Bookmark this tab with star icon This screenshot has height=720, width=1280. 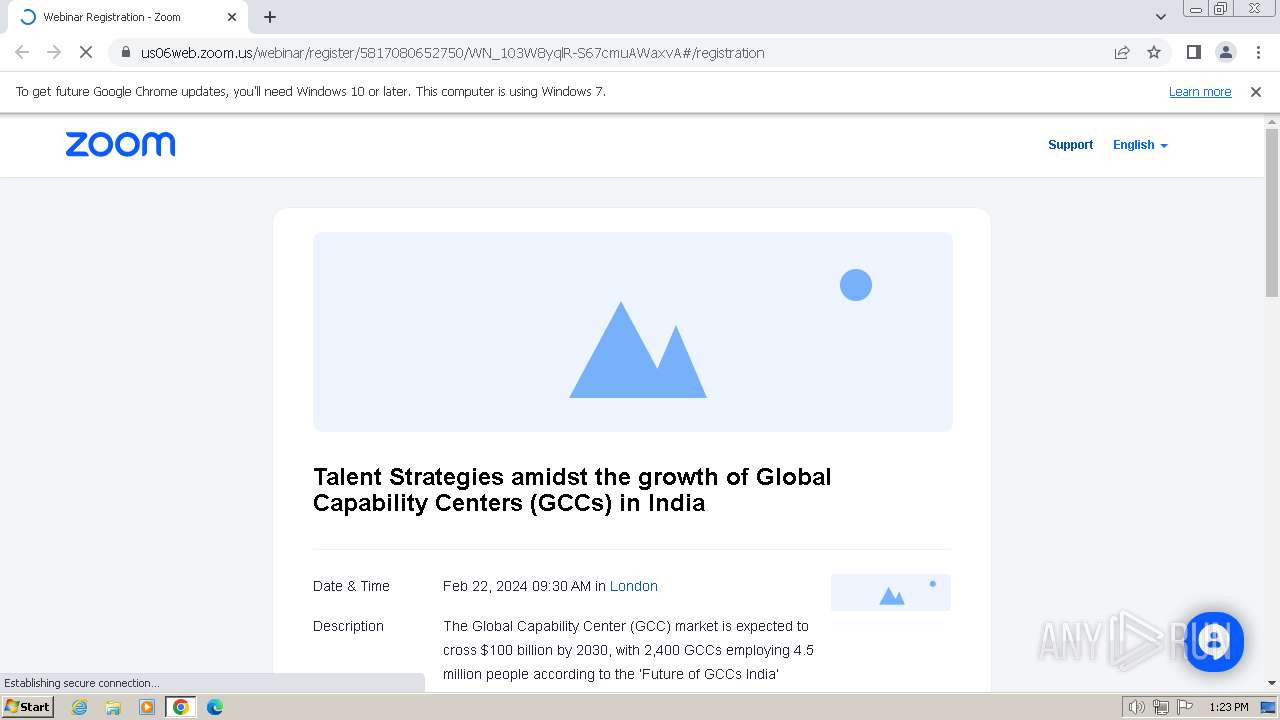(x=1154, y=53)
